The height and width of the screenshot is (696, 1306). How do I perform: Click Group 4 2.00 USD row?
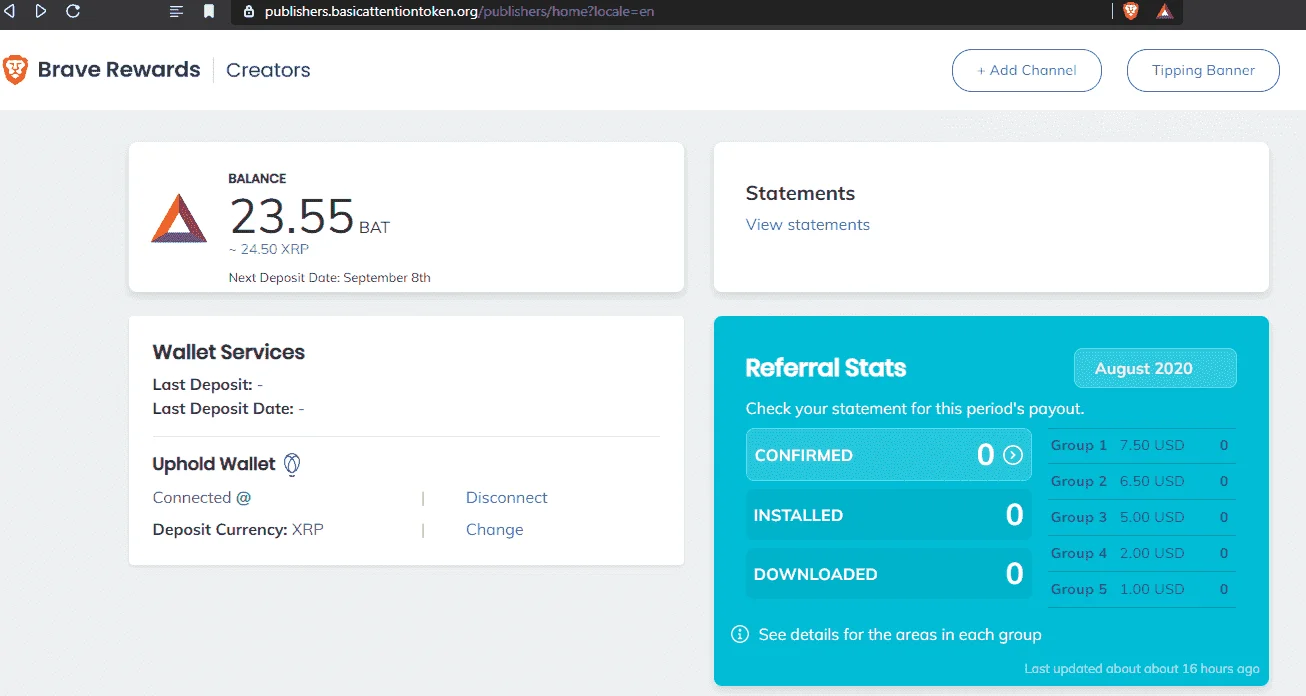pos(1142,553)
